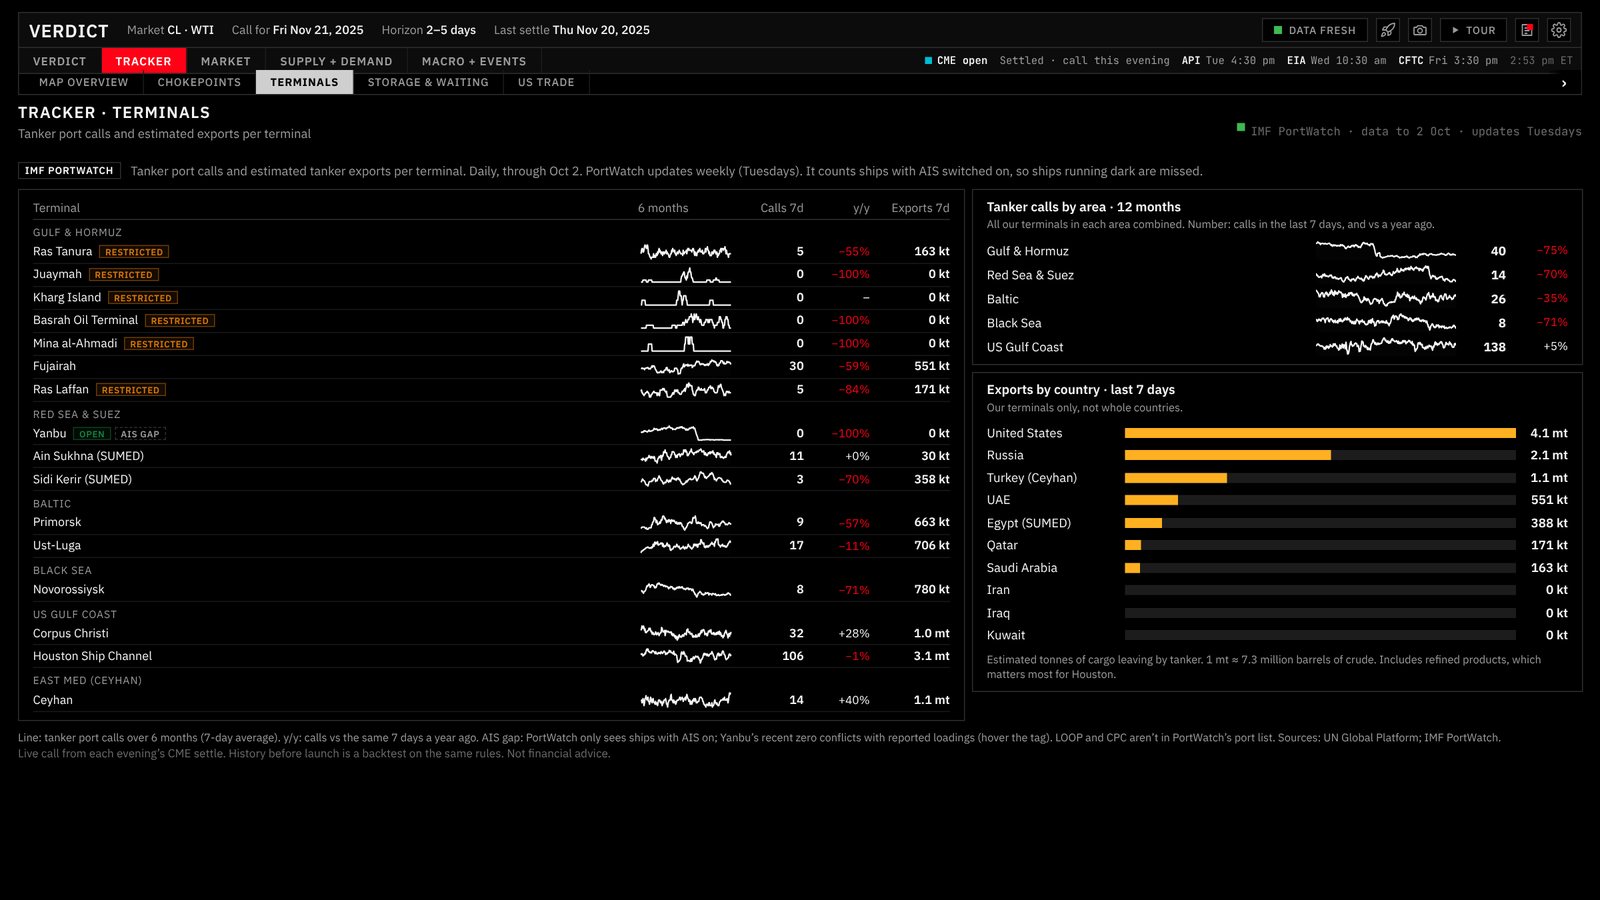Expand sub-tabs with the right chevron
1600x900 pixels.
(x=1564, y=83)
